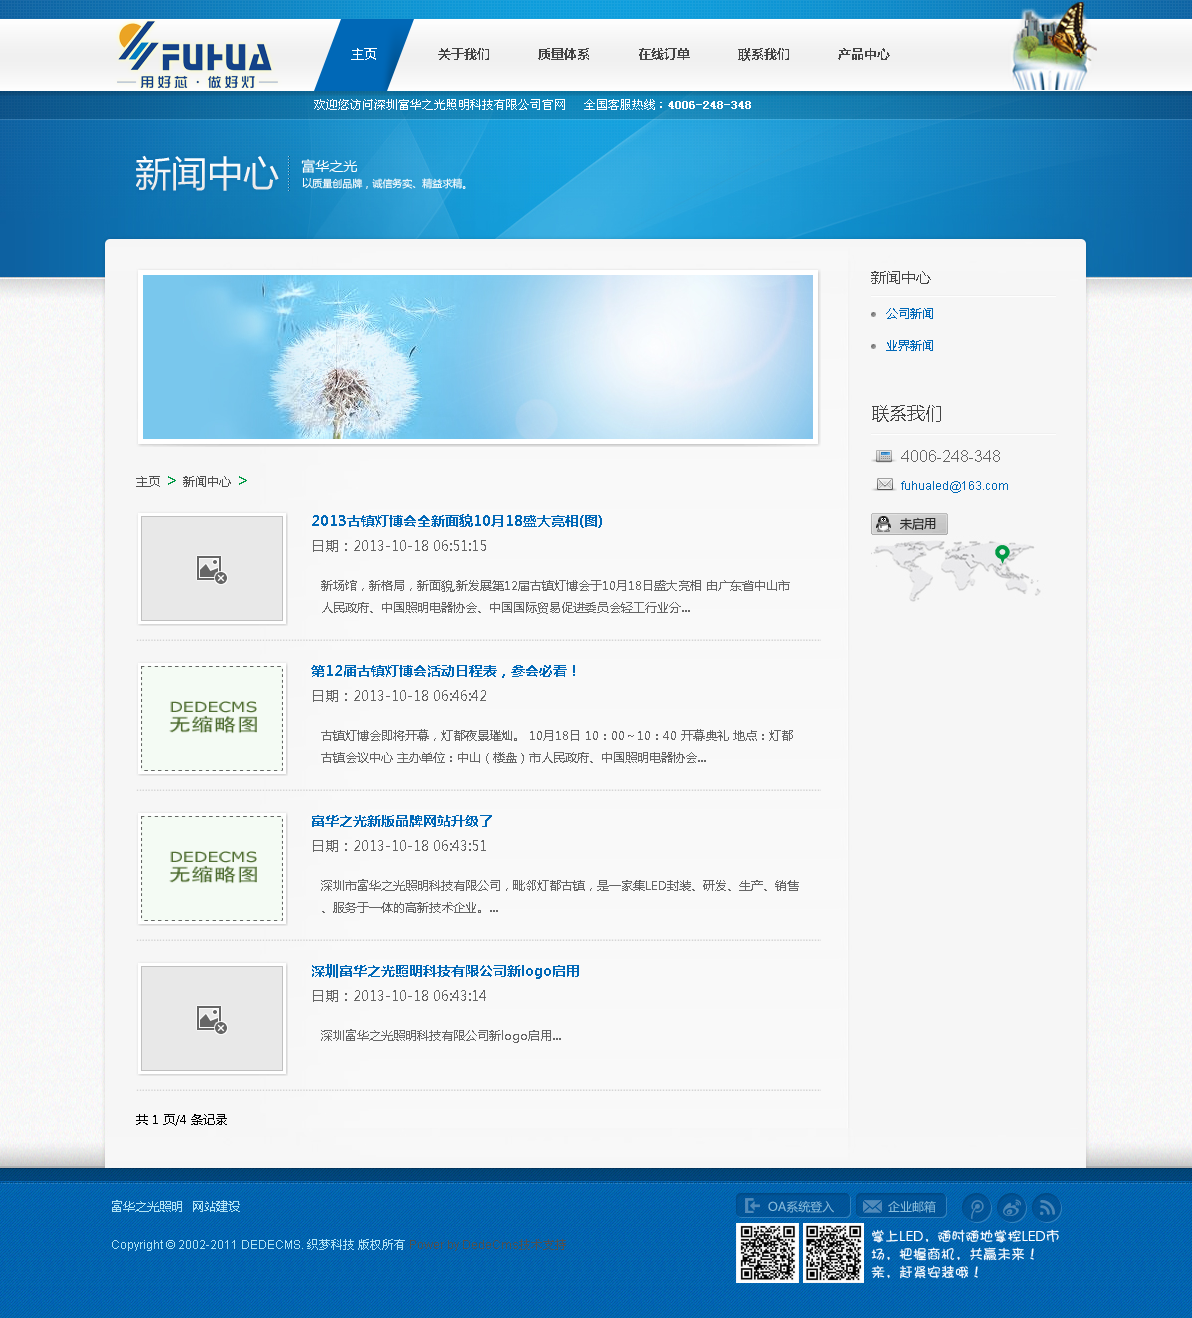Open the RSS feed icon

pos(1046,1208)
